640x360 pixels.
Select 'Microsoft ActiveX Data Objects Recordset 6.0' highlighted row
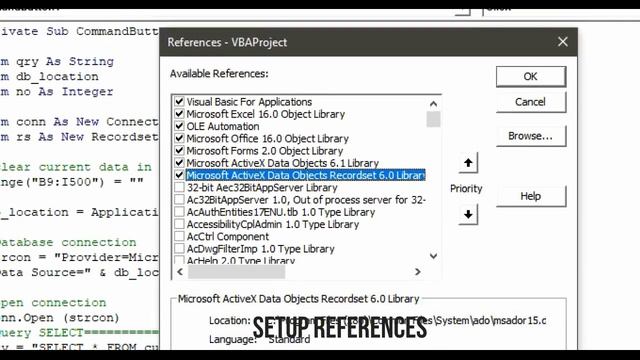pos(306,175)
